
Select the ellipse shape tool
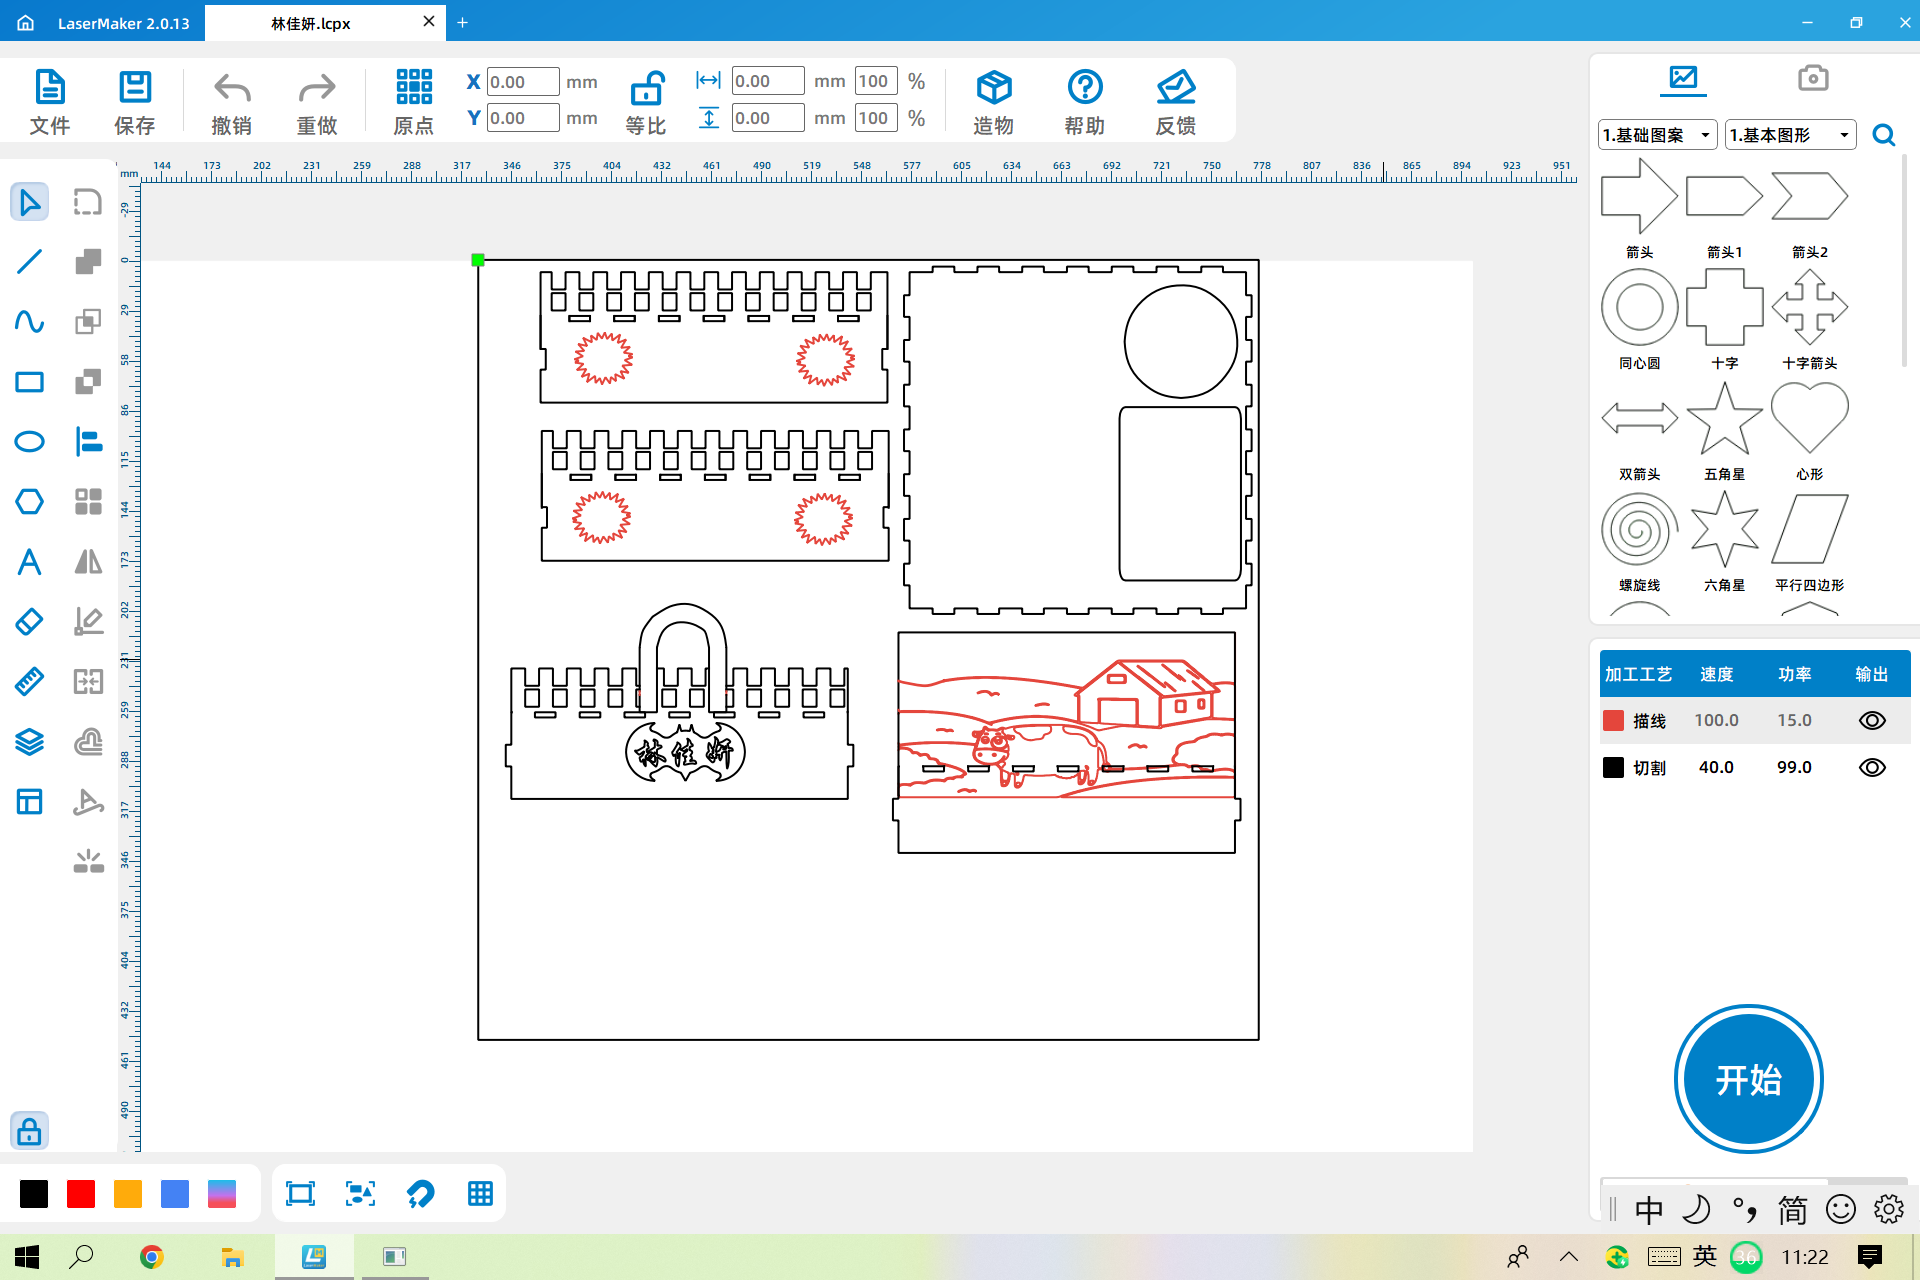pos(29,440)
